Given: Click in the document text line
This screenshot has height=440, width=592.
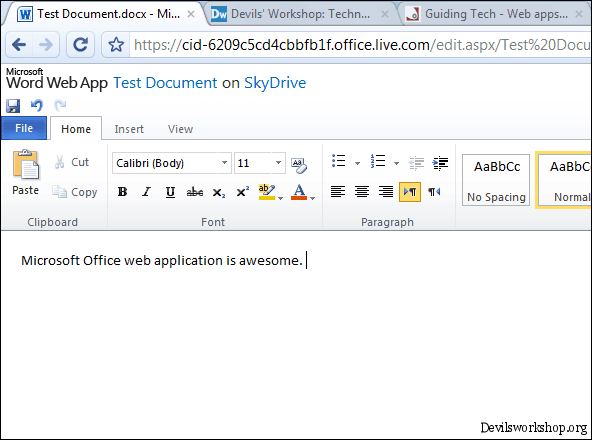Looking at the screenshot, I should pos(162,261).
